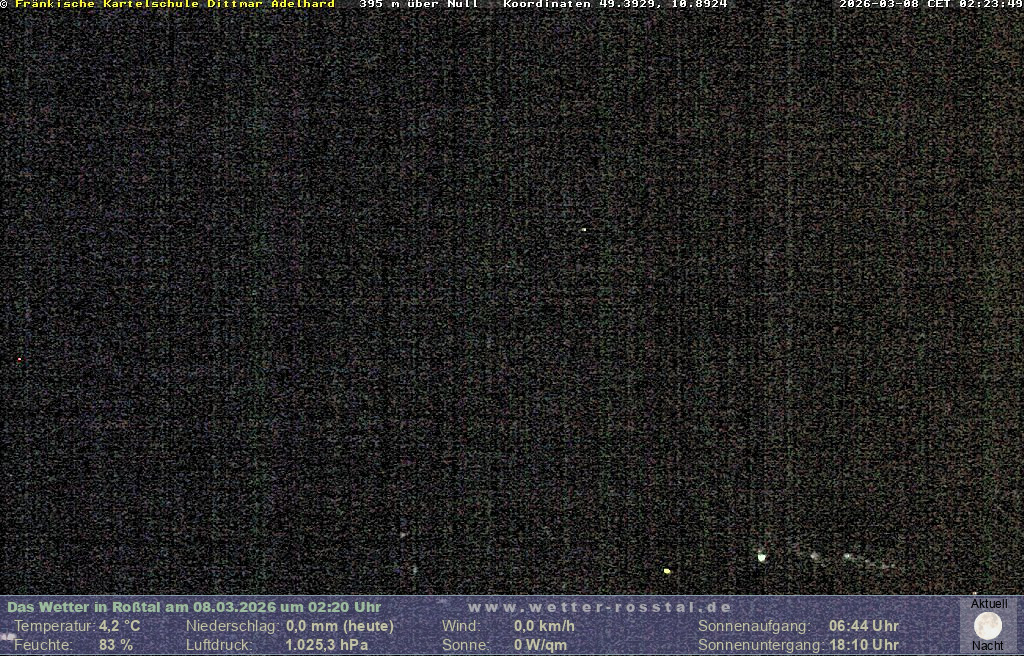Click the Sonnenaufgang 06:44 Uhr time
This screenshot has width=1024, height=656.
click(864, 626)
